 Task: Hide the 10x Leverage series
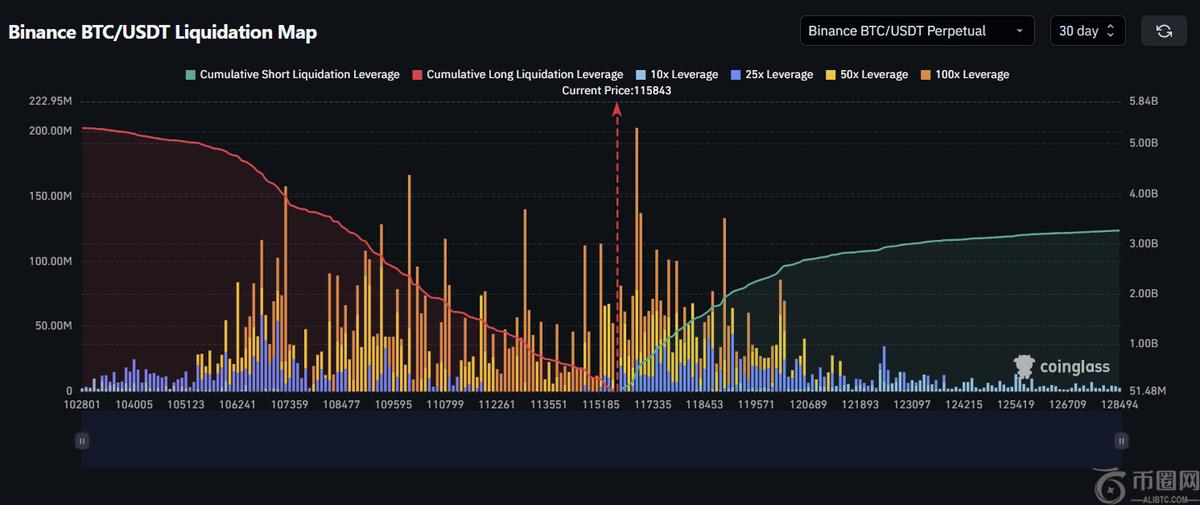(x=677, y=75)
